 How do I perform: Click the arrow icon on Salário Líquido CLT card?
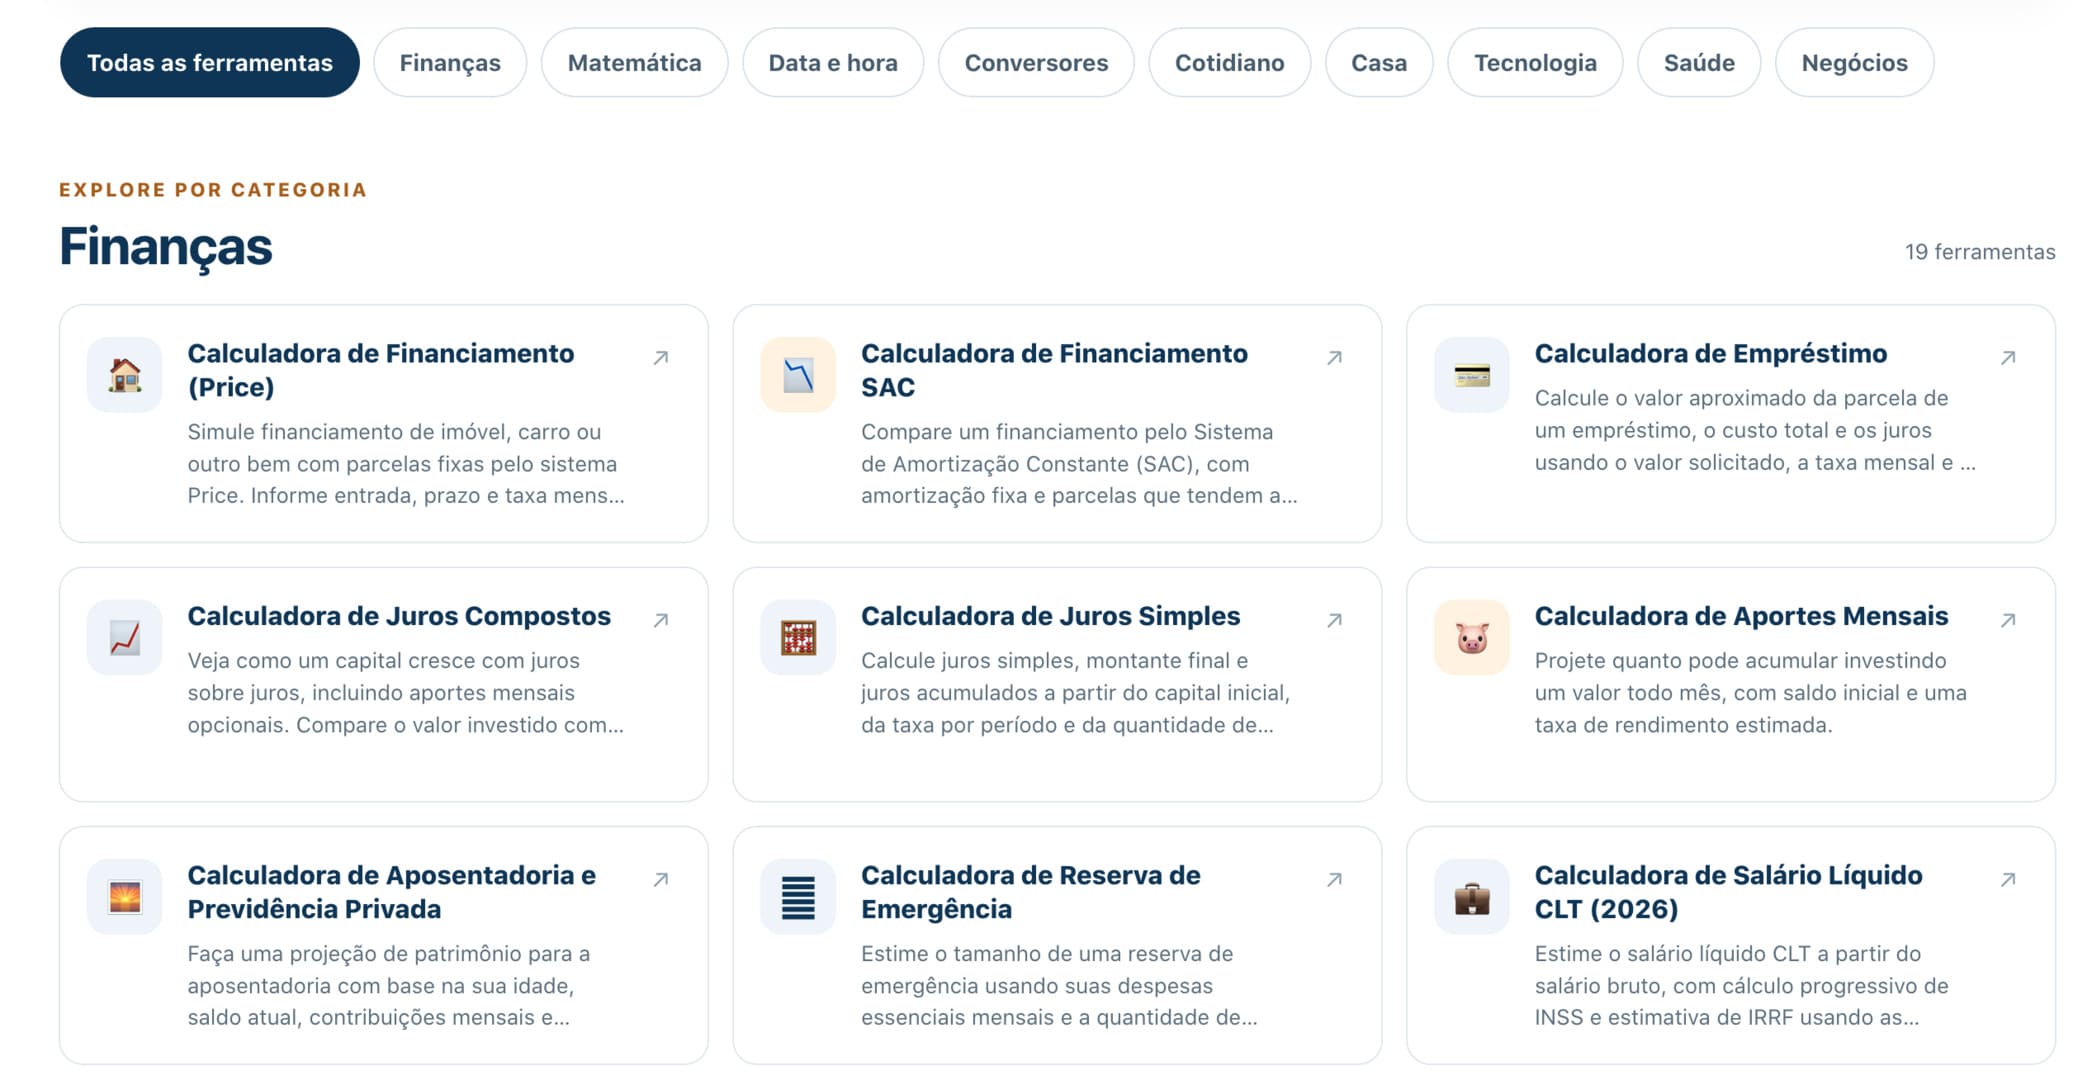(x=2008, y=879)
